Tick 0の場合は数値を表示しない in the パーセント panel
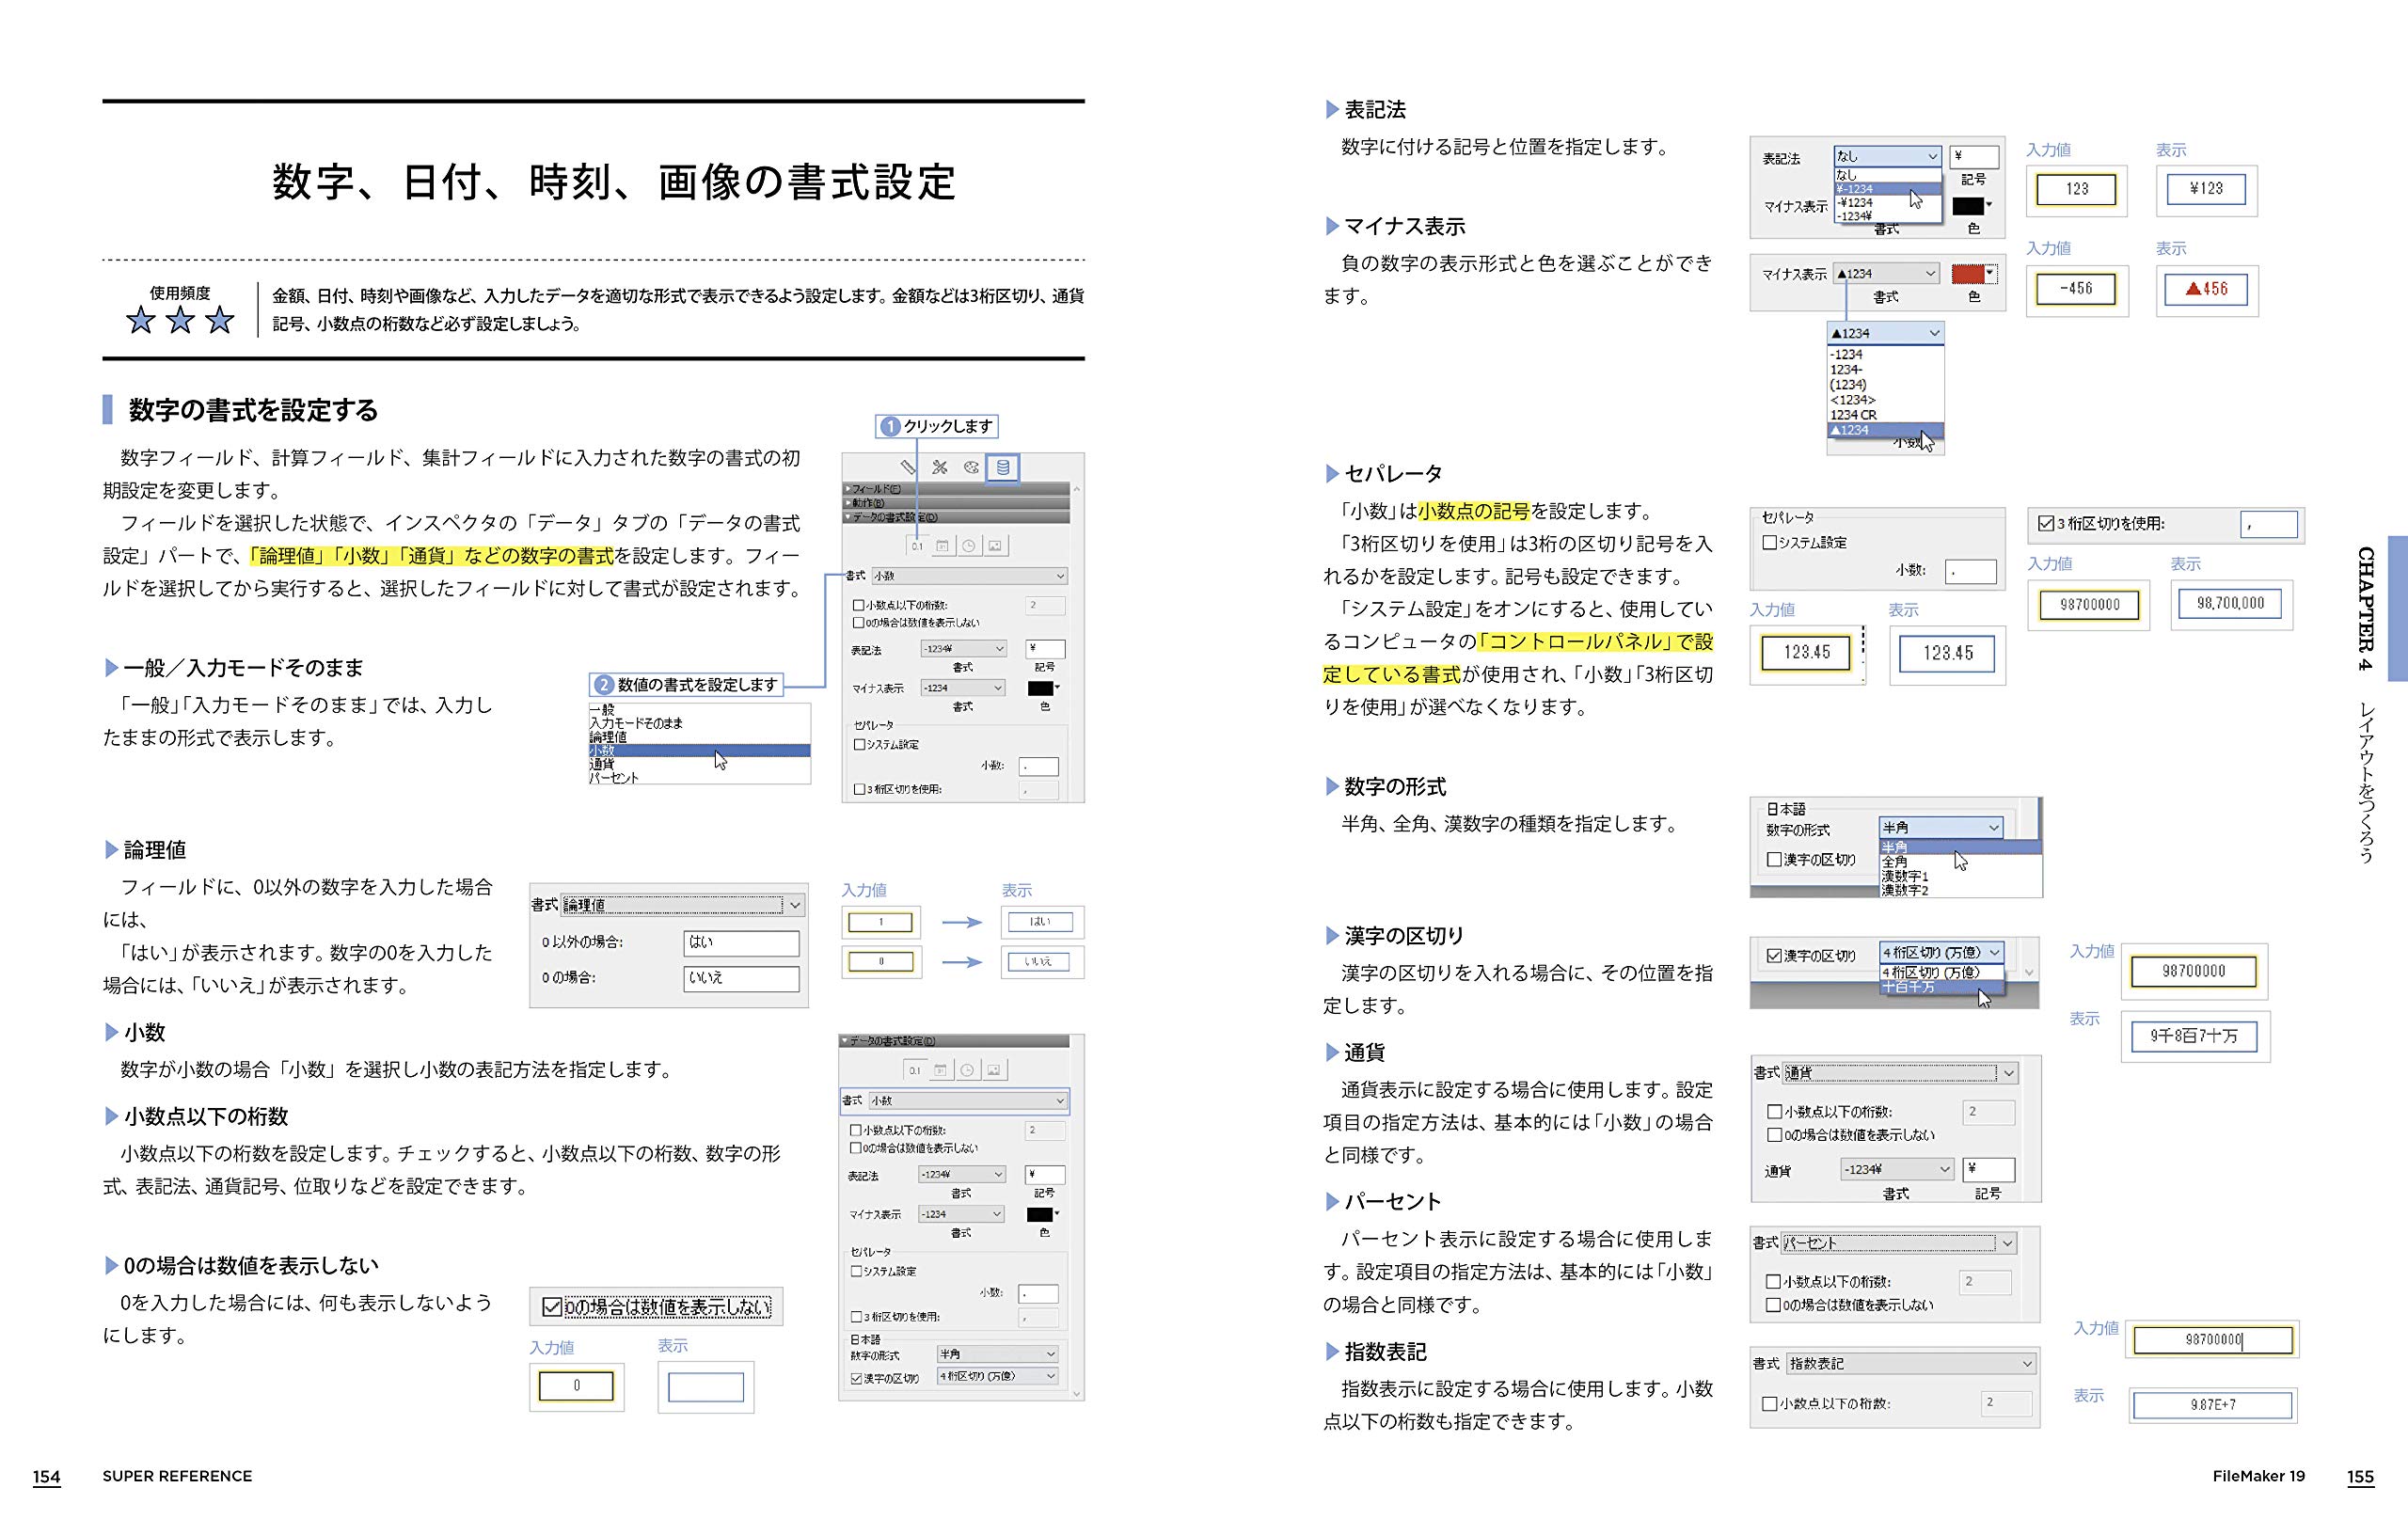The width and height of the screenshot is (2408, 1535). click(1774, 1305)
